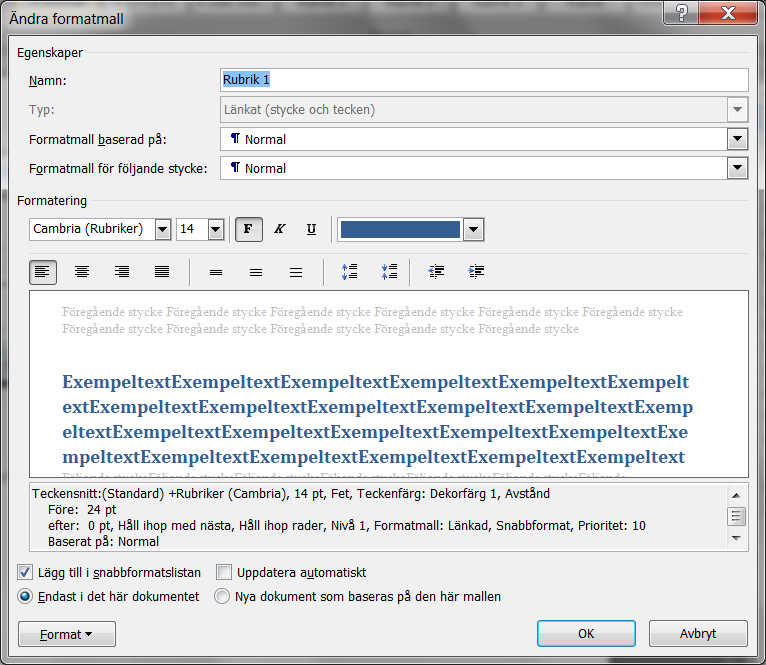This screenshot has height=665, width=766.
Task: Open the font color dropdown arrow
Action: pos(473,229)
